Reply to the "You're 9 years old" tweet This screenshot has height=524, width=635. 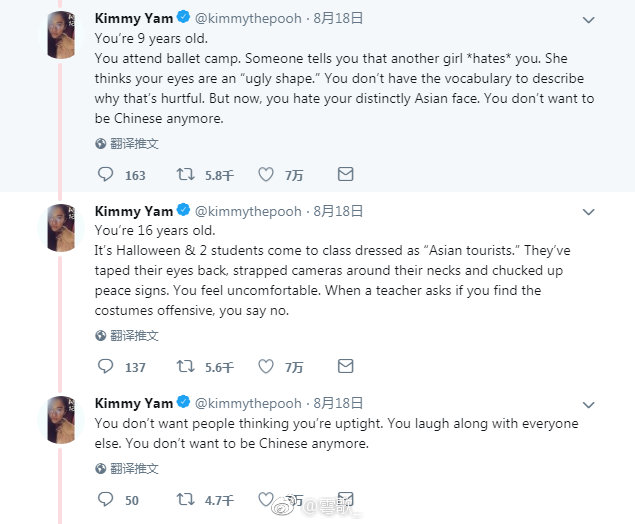click(x=106, y=174)
